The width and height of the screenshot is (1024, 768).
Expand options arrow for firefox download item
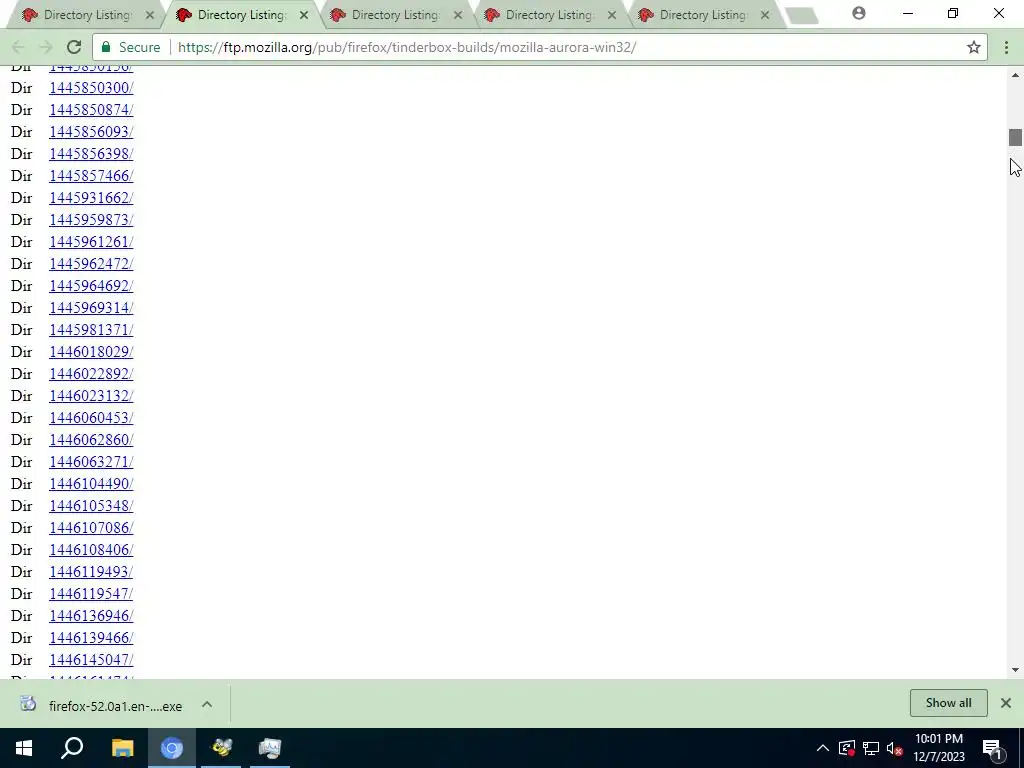tap(207, 704)
